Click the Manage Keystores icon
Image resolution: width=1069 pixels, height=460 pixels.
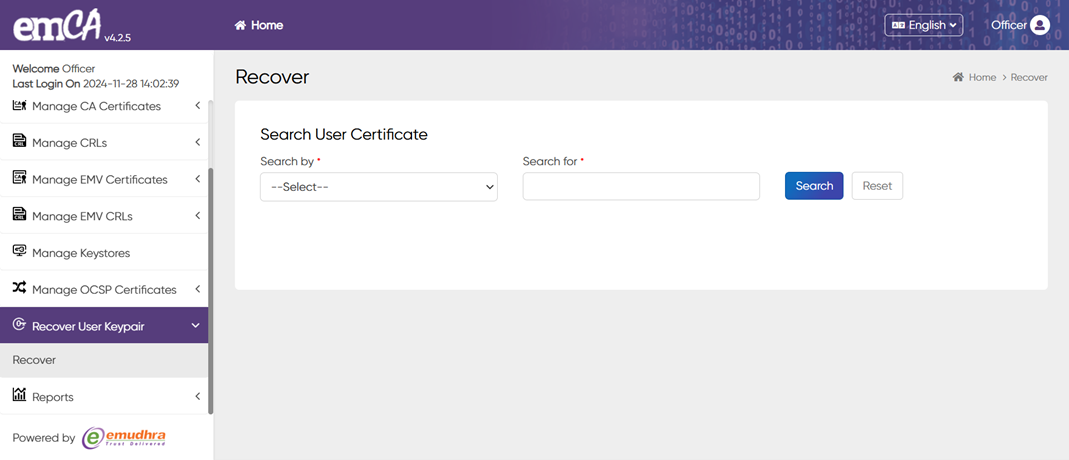click(x=19, y=252)
